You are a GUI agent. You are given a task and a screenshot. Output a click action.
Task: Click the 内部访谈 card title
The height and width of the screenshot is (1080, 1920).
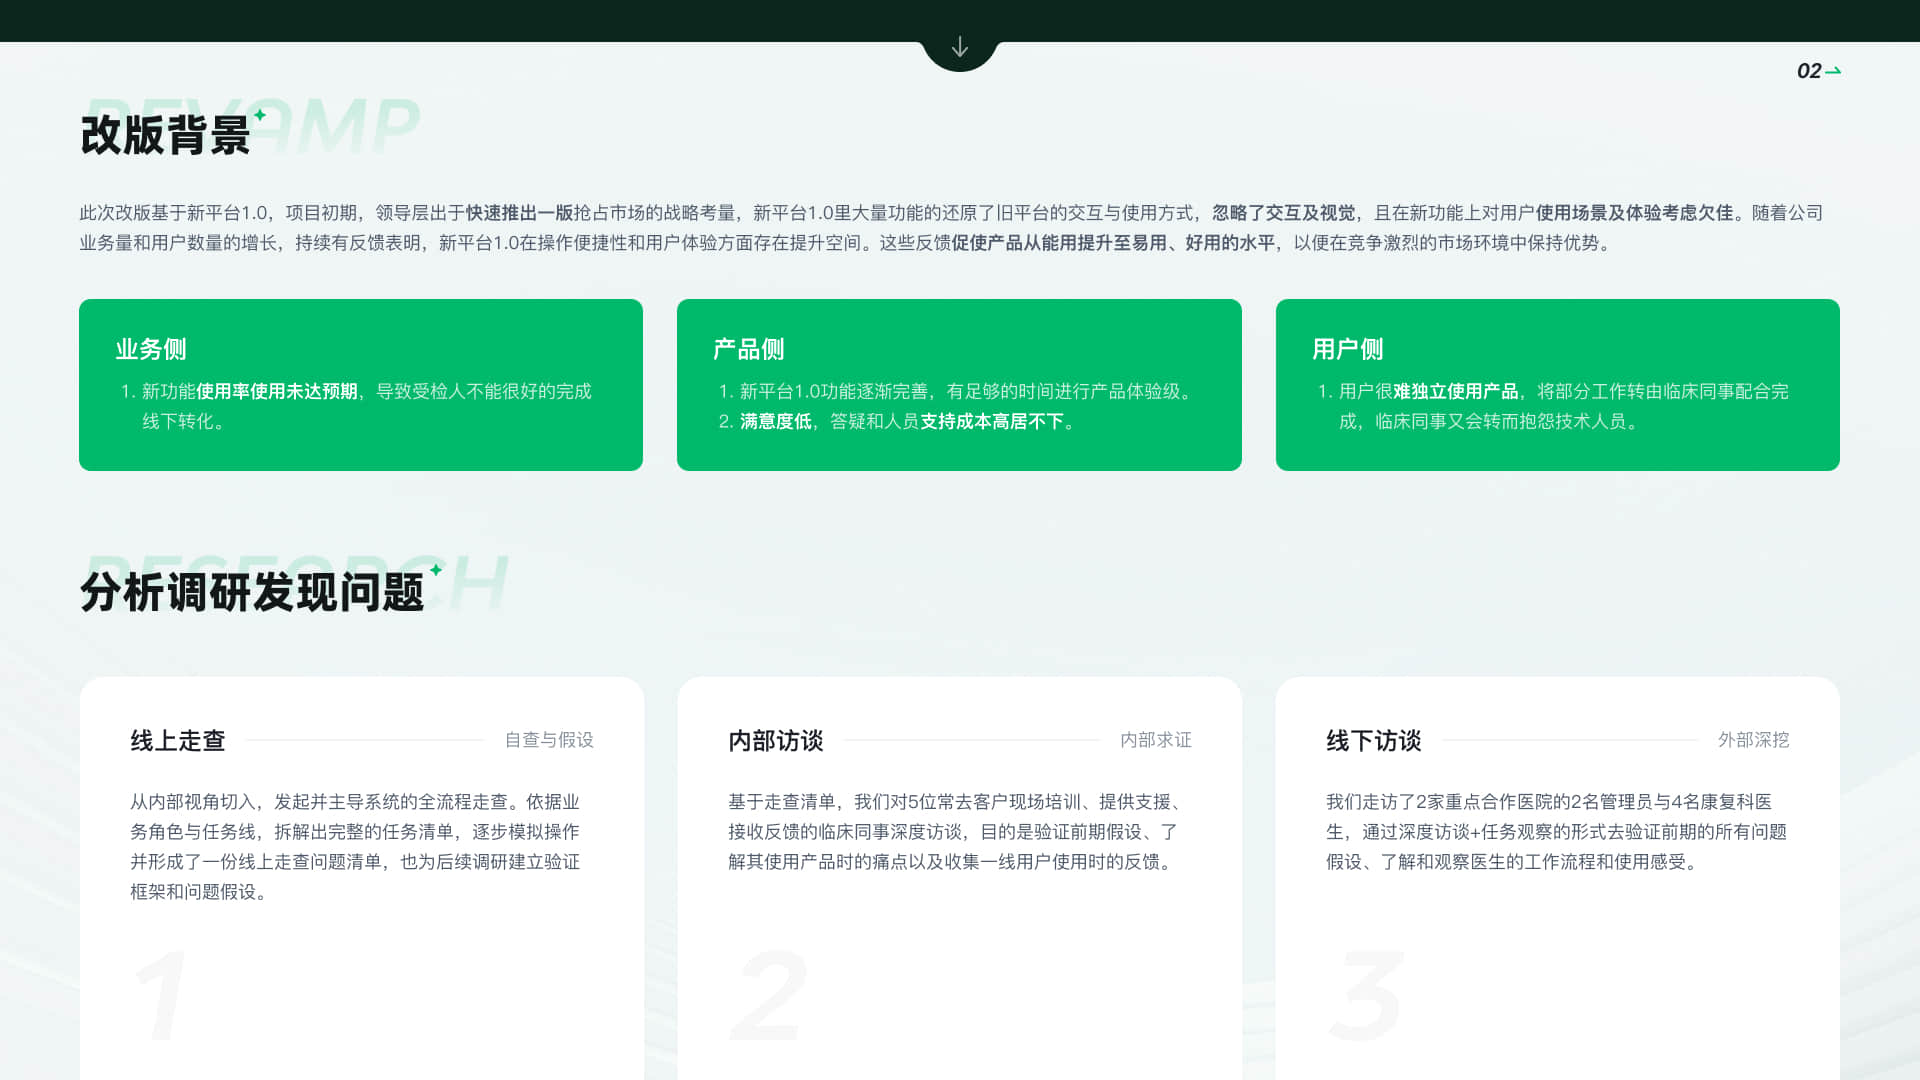(x=776, y=741)
